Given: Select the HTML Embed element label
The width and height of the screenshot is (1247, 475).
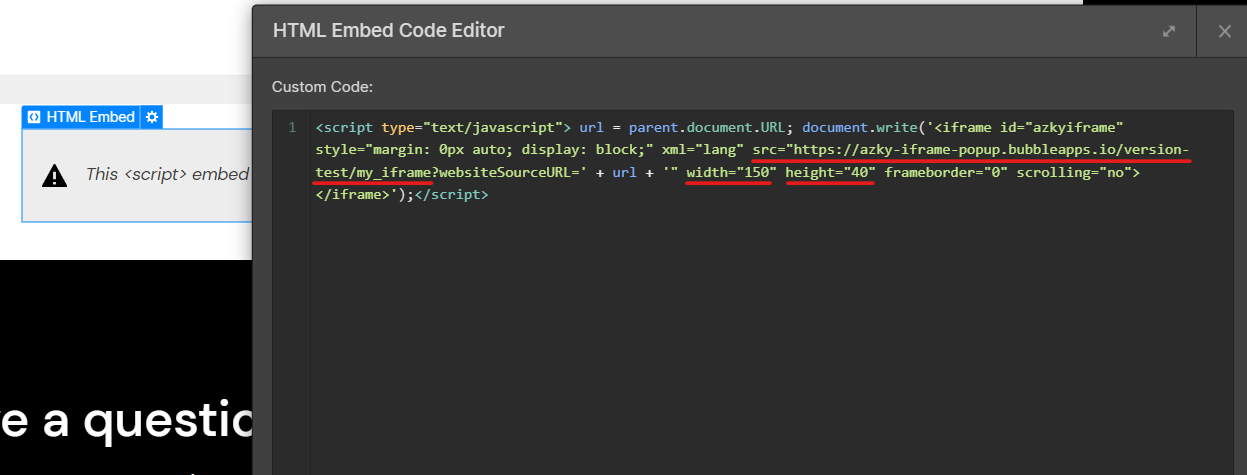Looking at the screenshot, I should tap(90, 117).
